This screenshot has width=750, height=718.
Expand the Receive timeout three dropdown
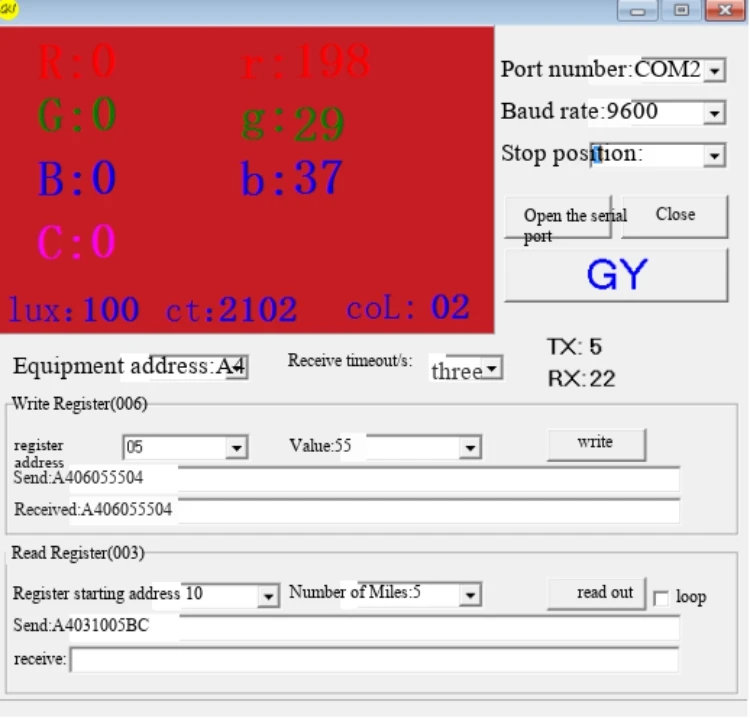tap(492, 368)
